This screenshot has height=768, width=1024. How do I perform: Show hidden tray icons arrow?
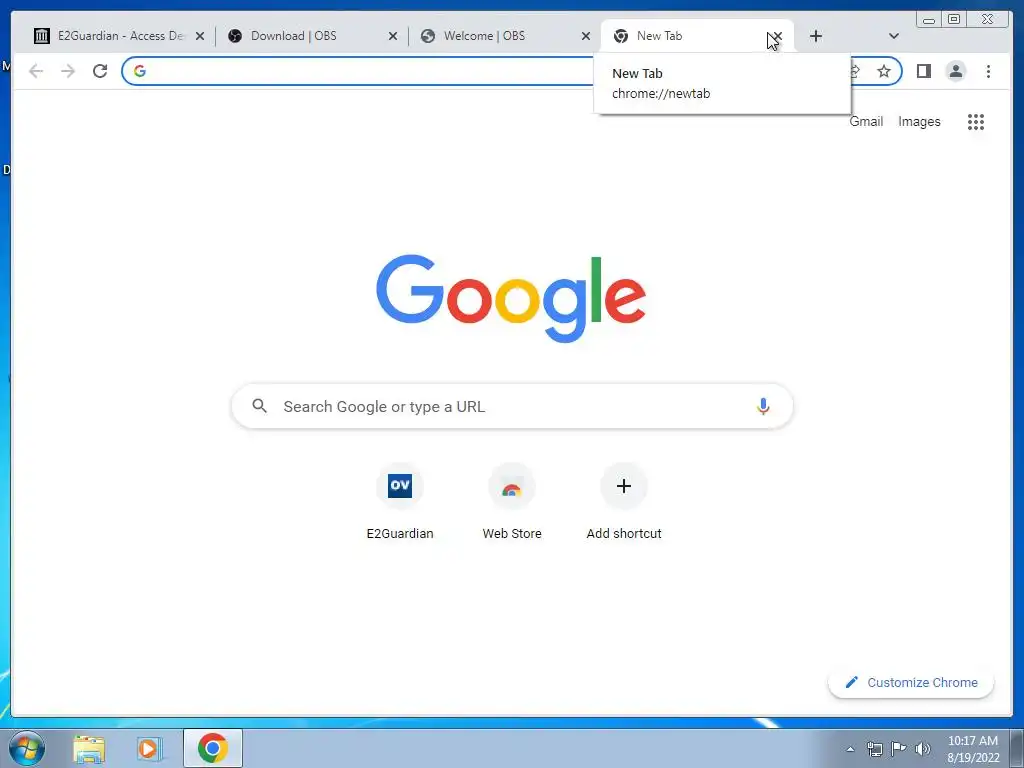[x=850, y=749]
